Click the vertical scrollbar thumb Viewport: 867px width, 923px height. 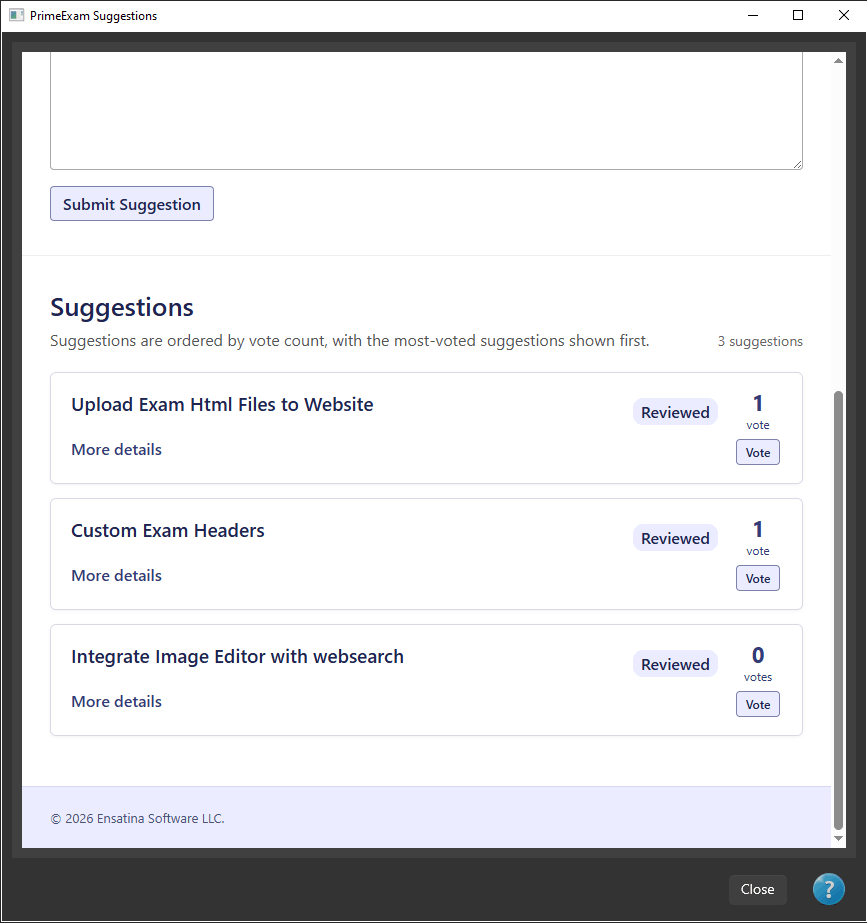coord(838,610)
